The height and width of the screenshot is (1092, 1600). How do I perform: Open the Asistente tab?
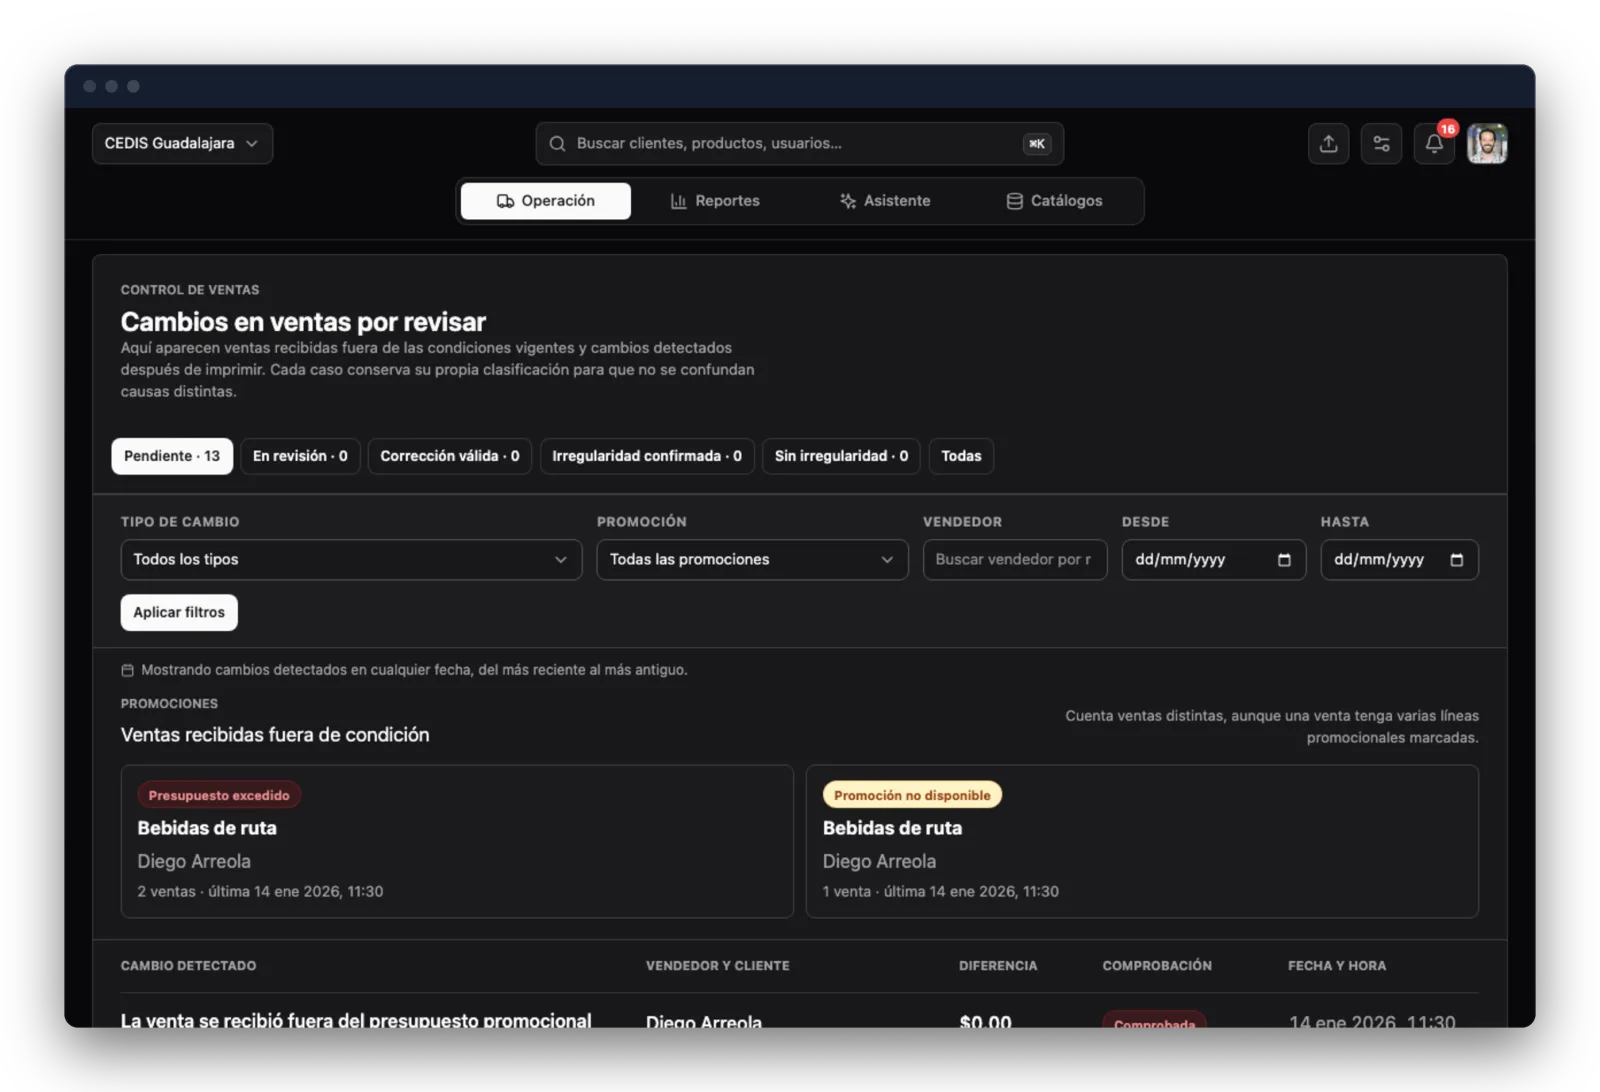[885, 201]
